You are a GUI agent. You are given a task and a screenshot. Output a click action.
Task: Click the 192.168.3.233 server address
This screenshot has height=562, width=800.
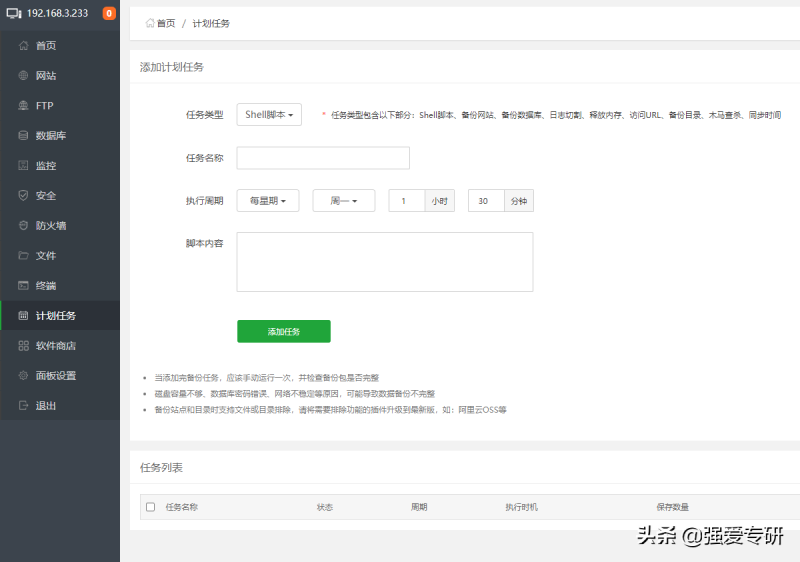pyautogui.click(x=58, y=13)
